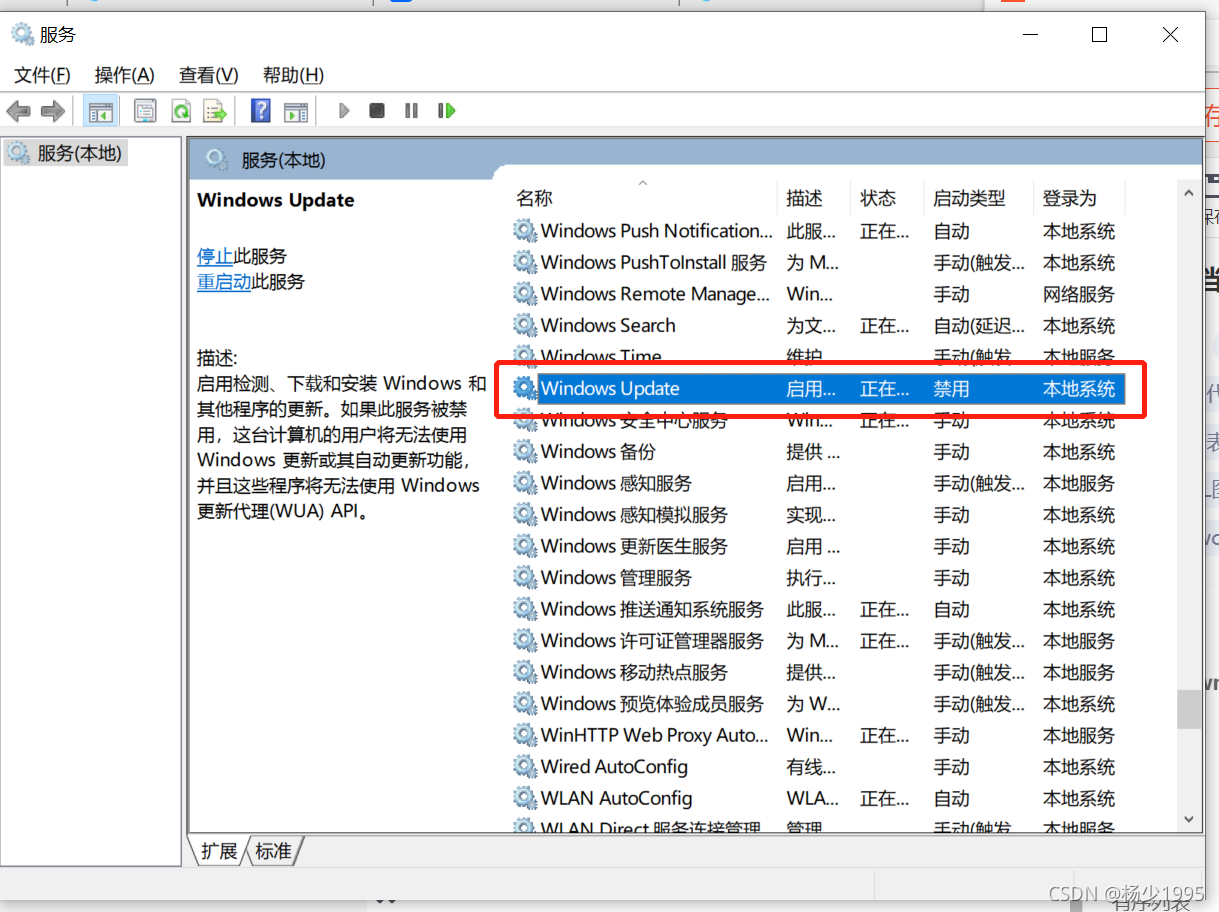
Task: Click the 重启动 service link
Action: tap(224, 282)
